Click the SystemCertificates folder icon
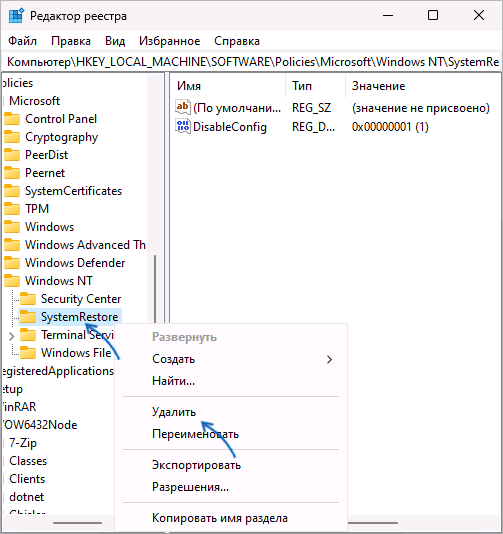 pos(12,191)
